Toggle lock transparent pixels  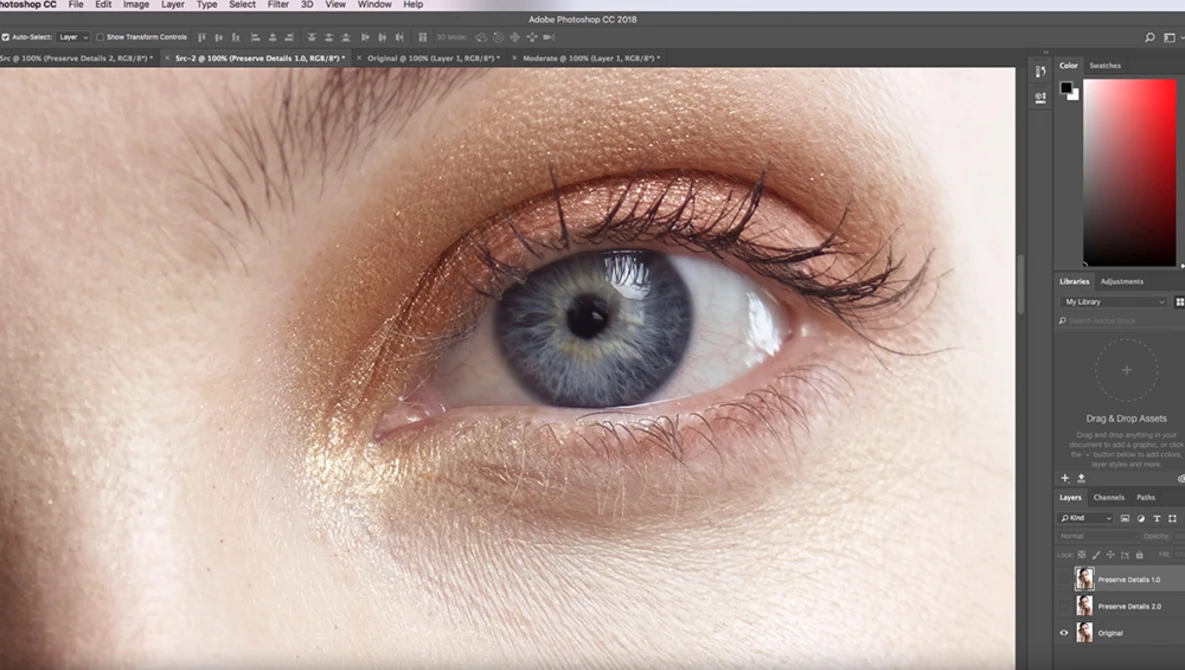1081,554
